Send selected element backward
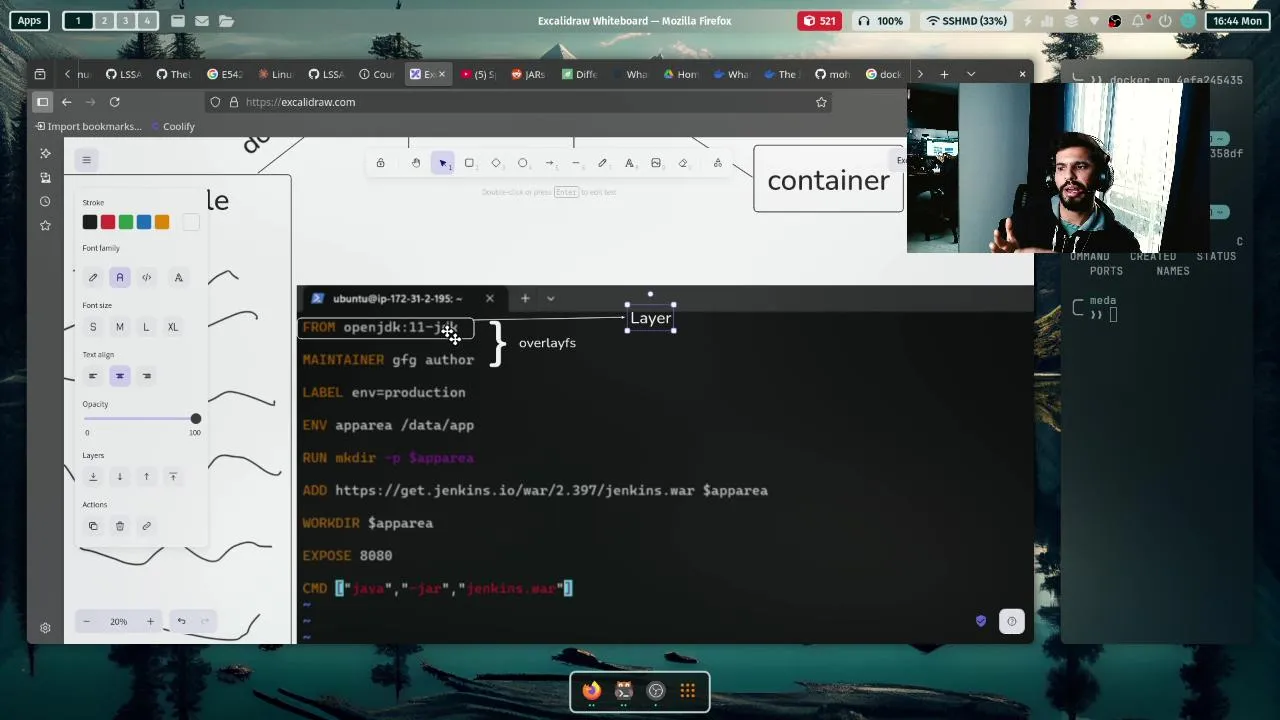The height and width of the screenshot is (720, 1280). [x=120, y=477]
